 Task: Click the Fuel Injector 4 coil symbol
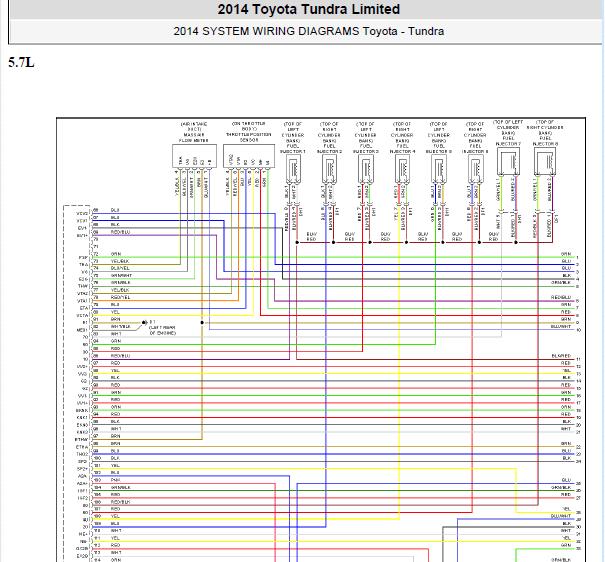(x=402, y=170)
